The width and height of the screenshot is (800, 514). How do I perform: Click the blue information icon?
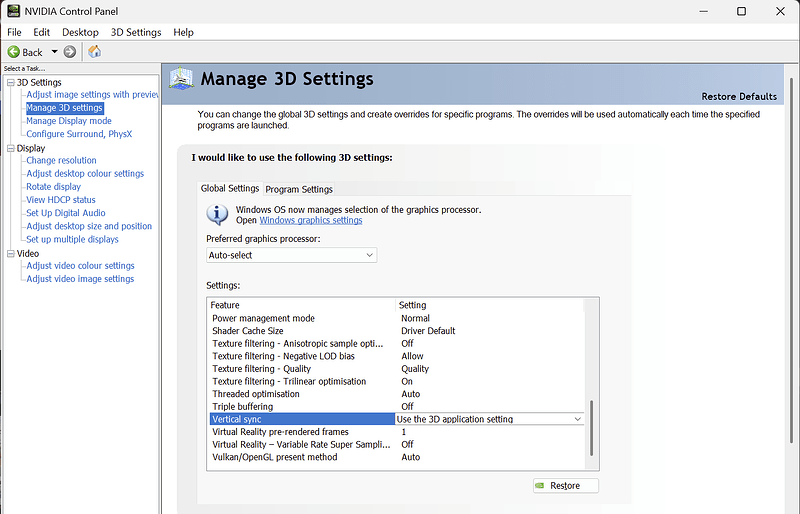[217, 215]
